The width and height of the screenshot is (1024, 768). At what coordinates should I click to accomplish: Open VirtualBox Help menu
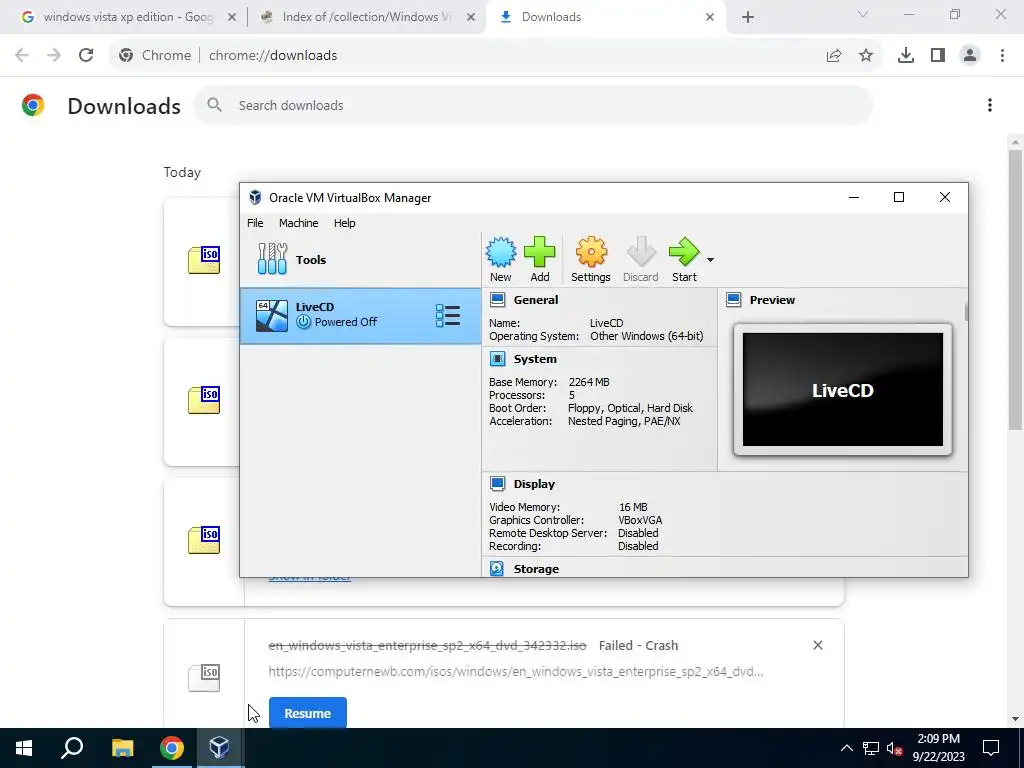click(x=344, y=223)
